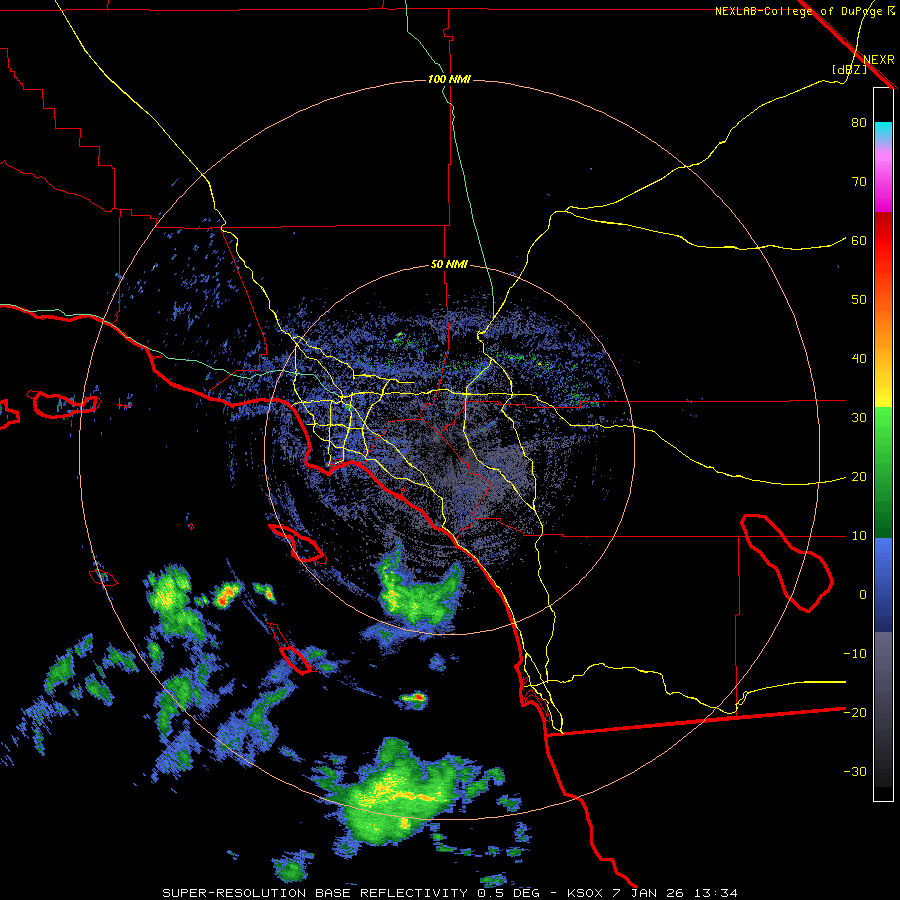Click the cyan top segment of the color bar
The image size is (900, 900).
pos(883,131)
